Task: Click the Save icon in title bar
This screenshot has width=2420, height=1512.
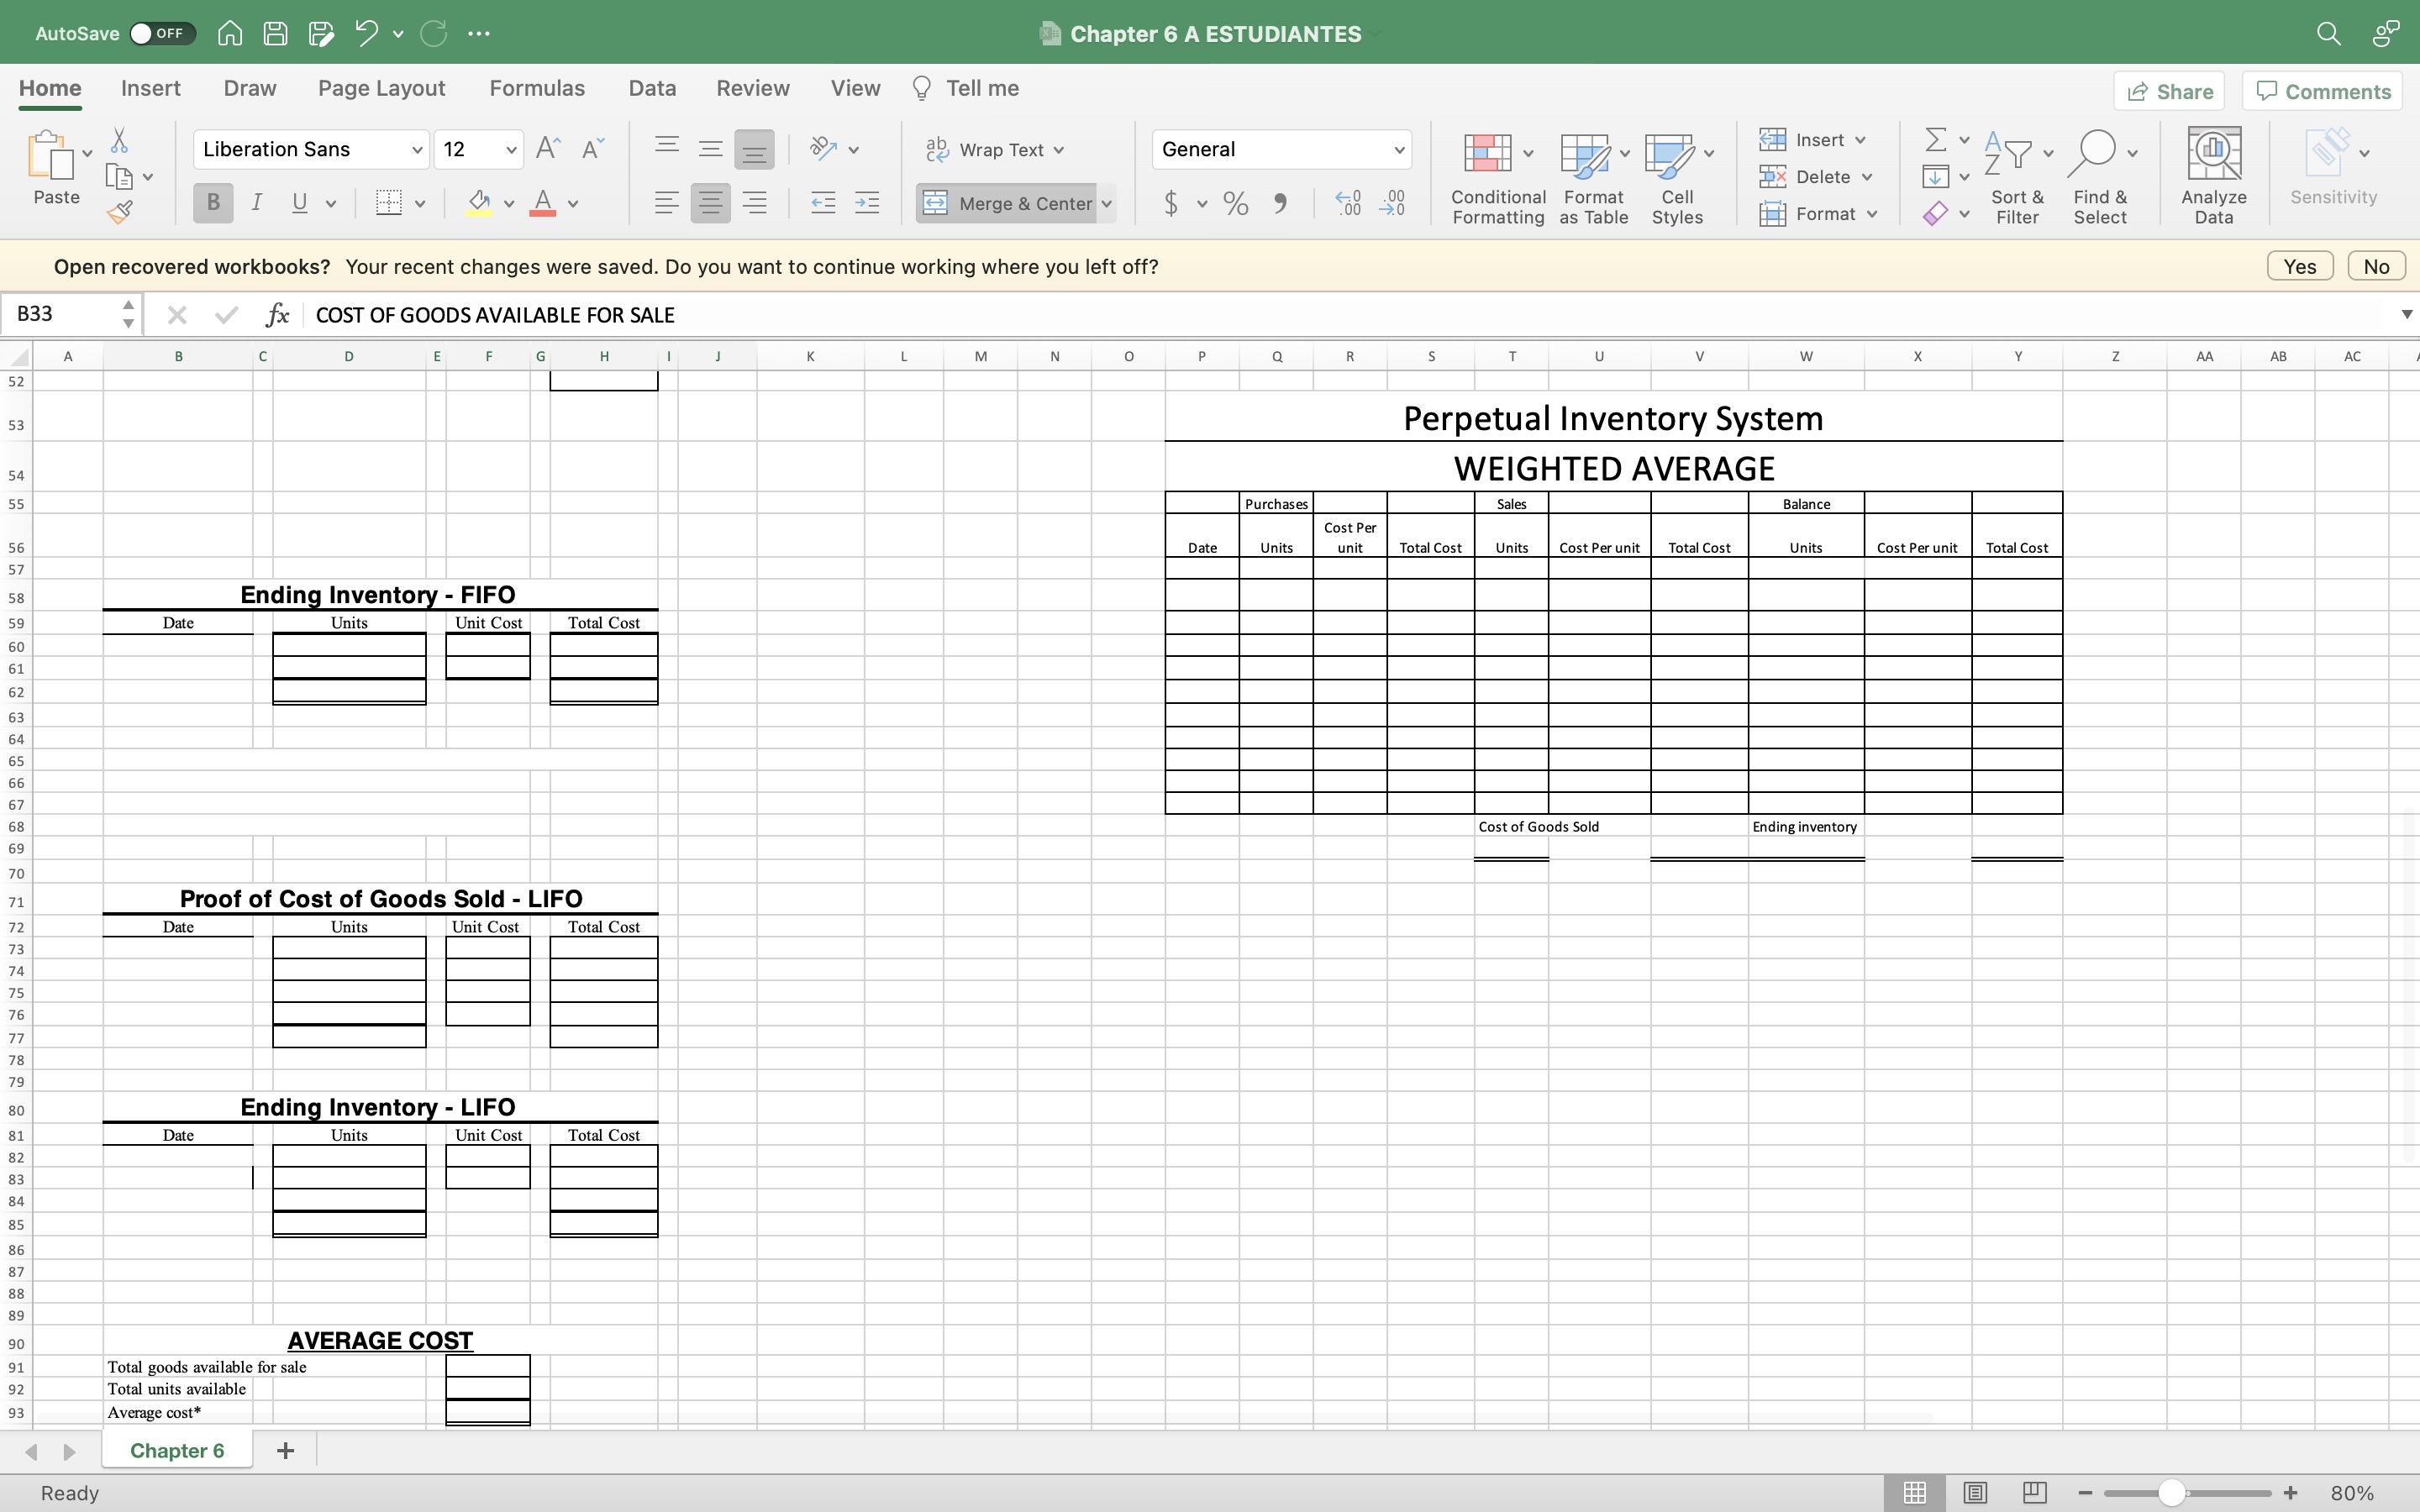Action: 275,33
